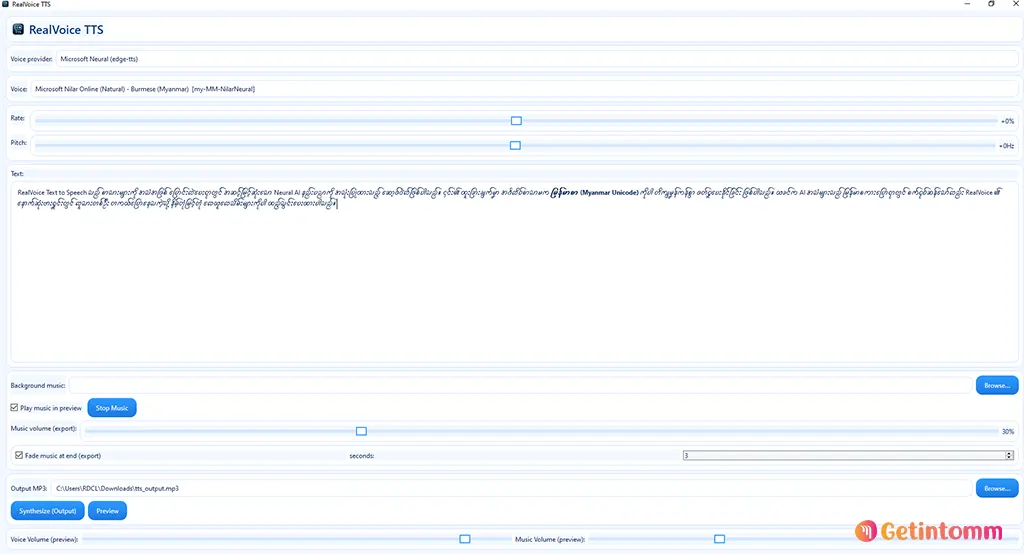Image resolution: width=1024 pixels, height=554 pixels.
Task: Click the Rate slider handle
Action: [516, 121]
